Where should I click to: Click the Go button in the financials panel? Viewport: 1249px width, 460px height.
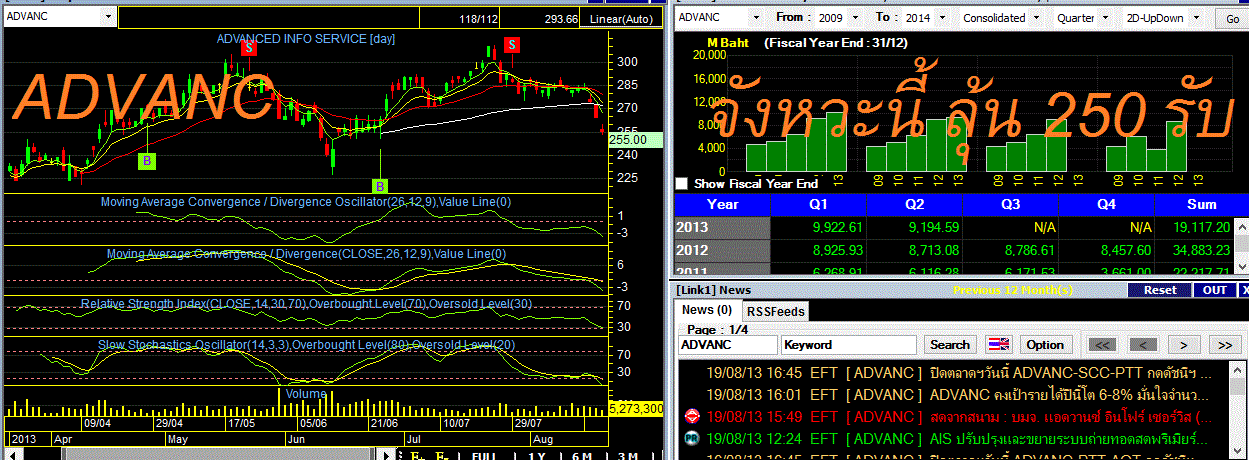(1230, 18)
